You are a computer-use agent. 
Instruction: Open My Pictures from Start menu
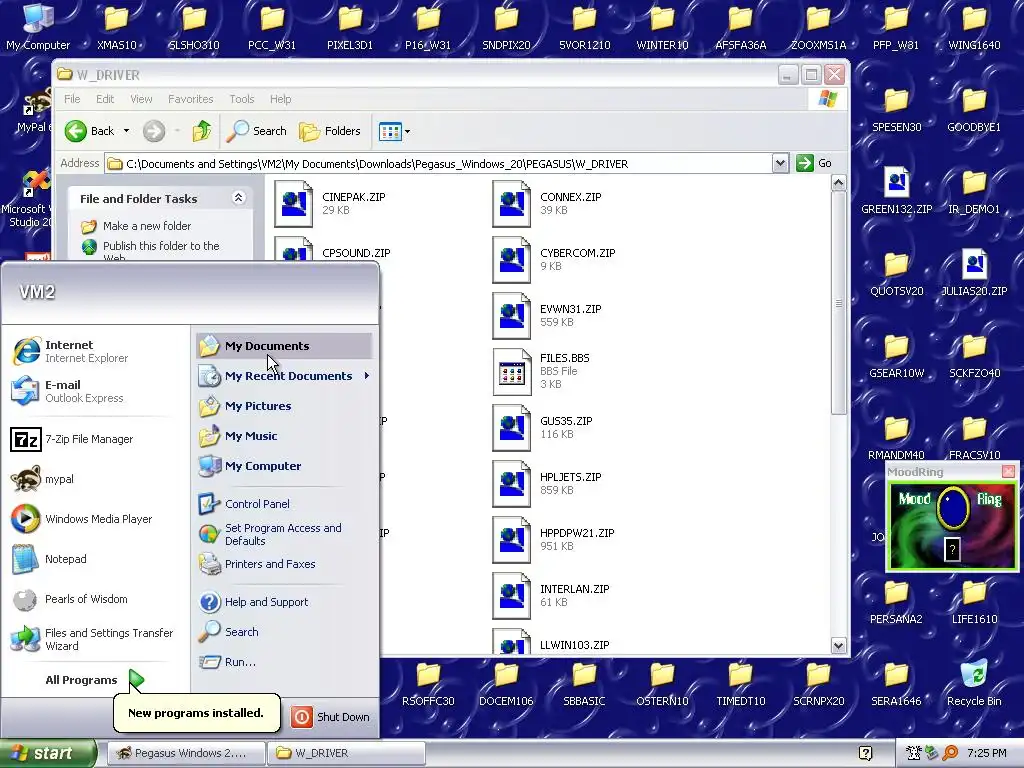coord(245,406)
